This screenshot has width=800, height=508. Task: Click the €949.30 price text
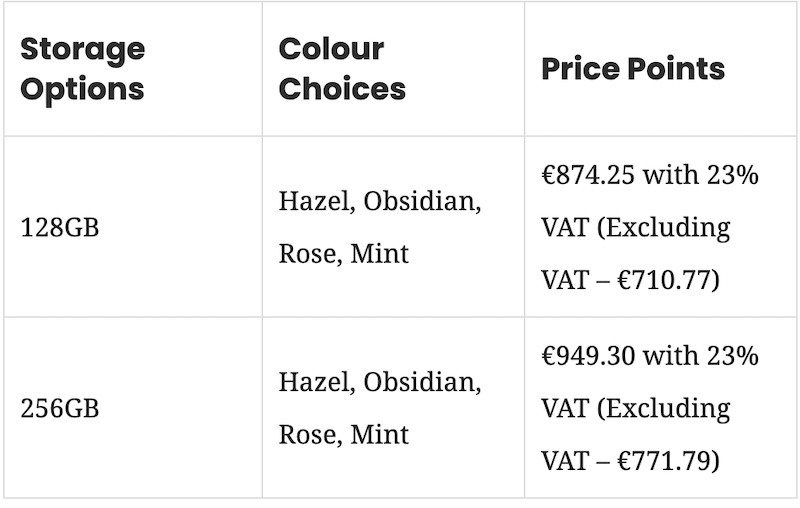pyautogui.click(x=588, y=356)
